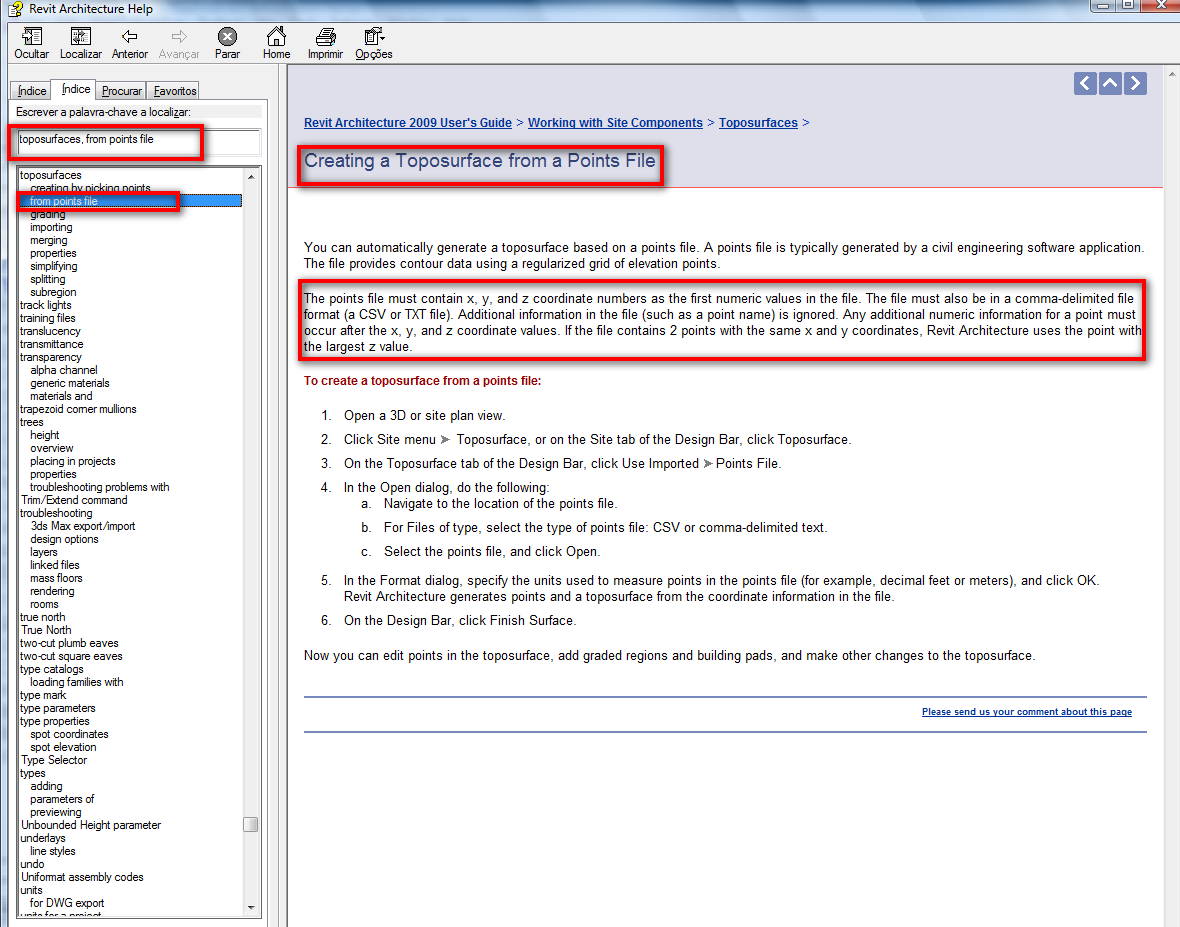Click the Avançar forward arrow icon
The image size is (1180, 927).
click(178, 36)
